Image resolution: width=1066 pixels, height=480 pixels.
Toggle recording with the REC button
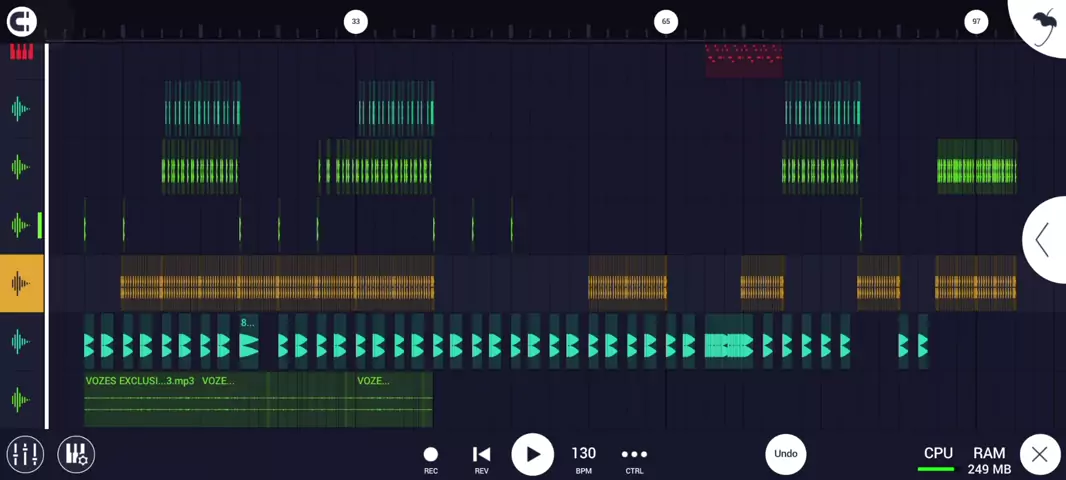point(431,457)
